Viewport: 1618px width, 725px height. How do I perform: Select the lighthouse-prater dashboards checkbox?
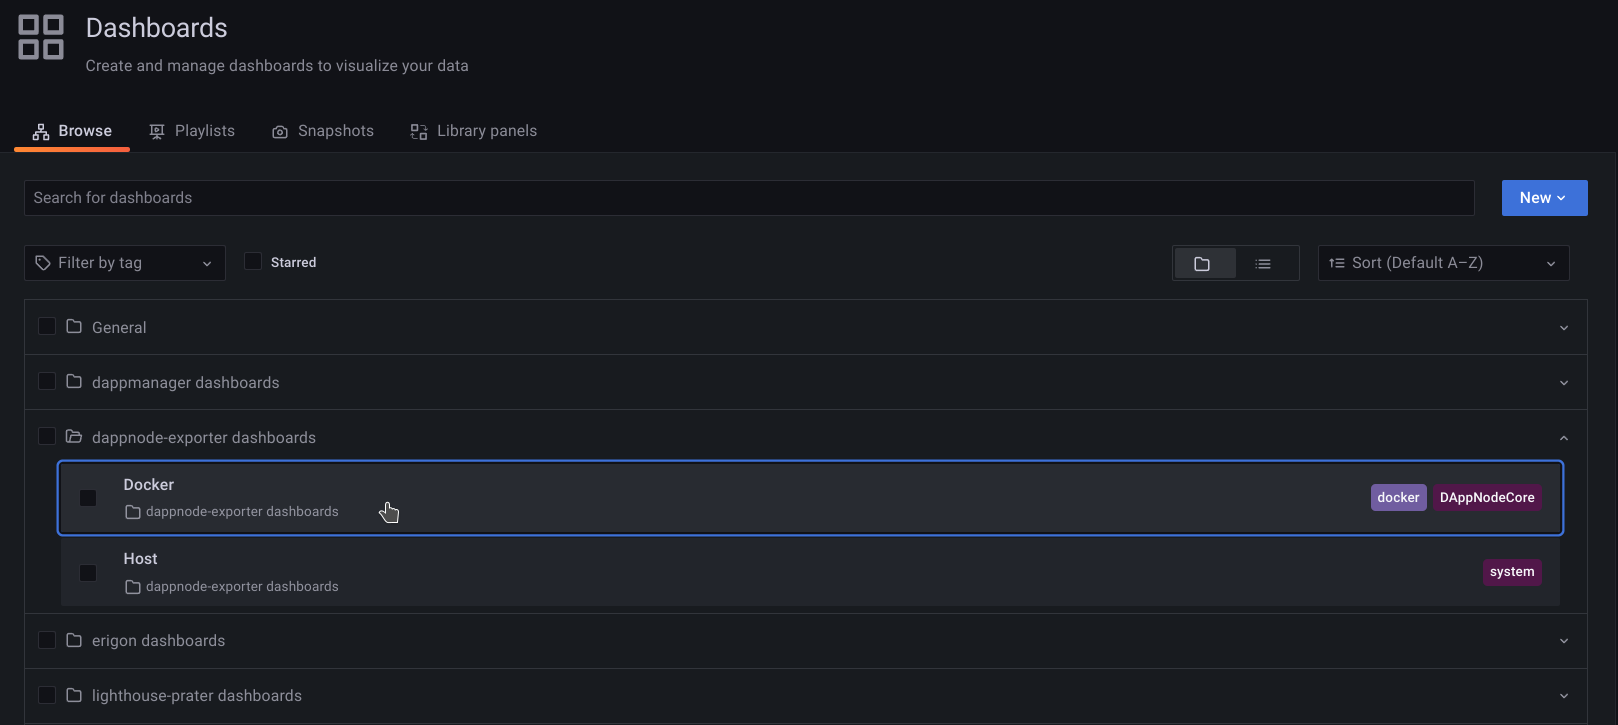coord(47,694)
